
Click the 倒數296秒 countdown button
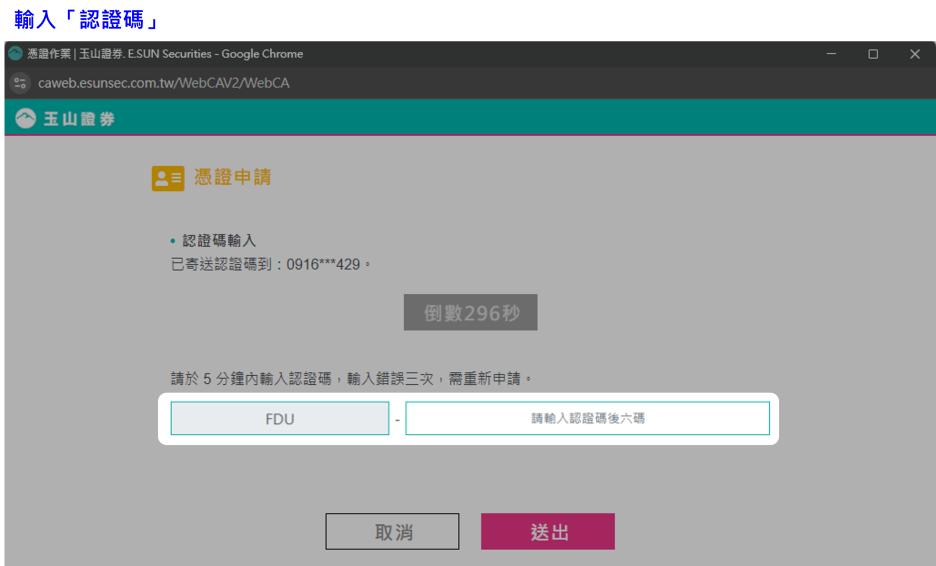pyautogui.click(x=470, y=313)
